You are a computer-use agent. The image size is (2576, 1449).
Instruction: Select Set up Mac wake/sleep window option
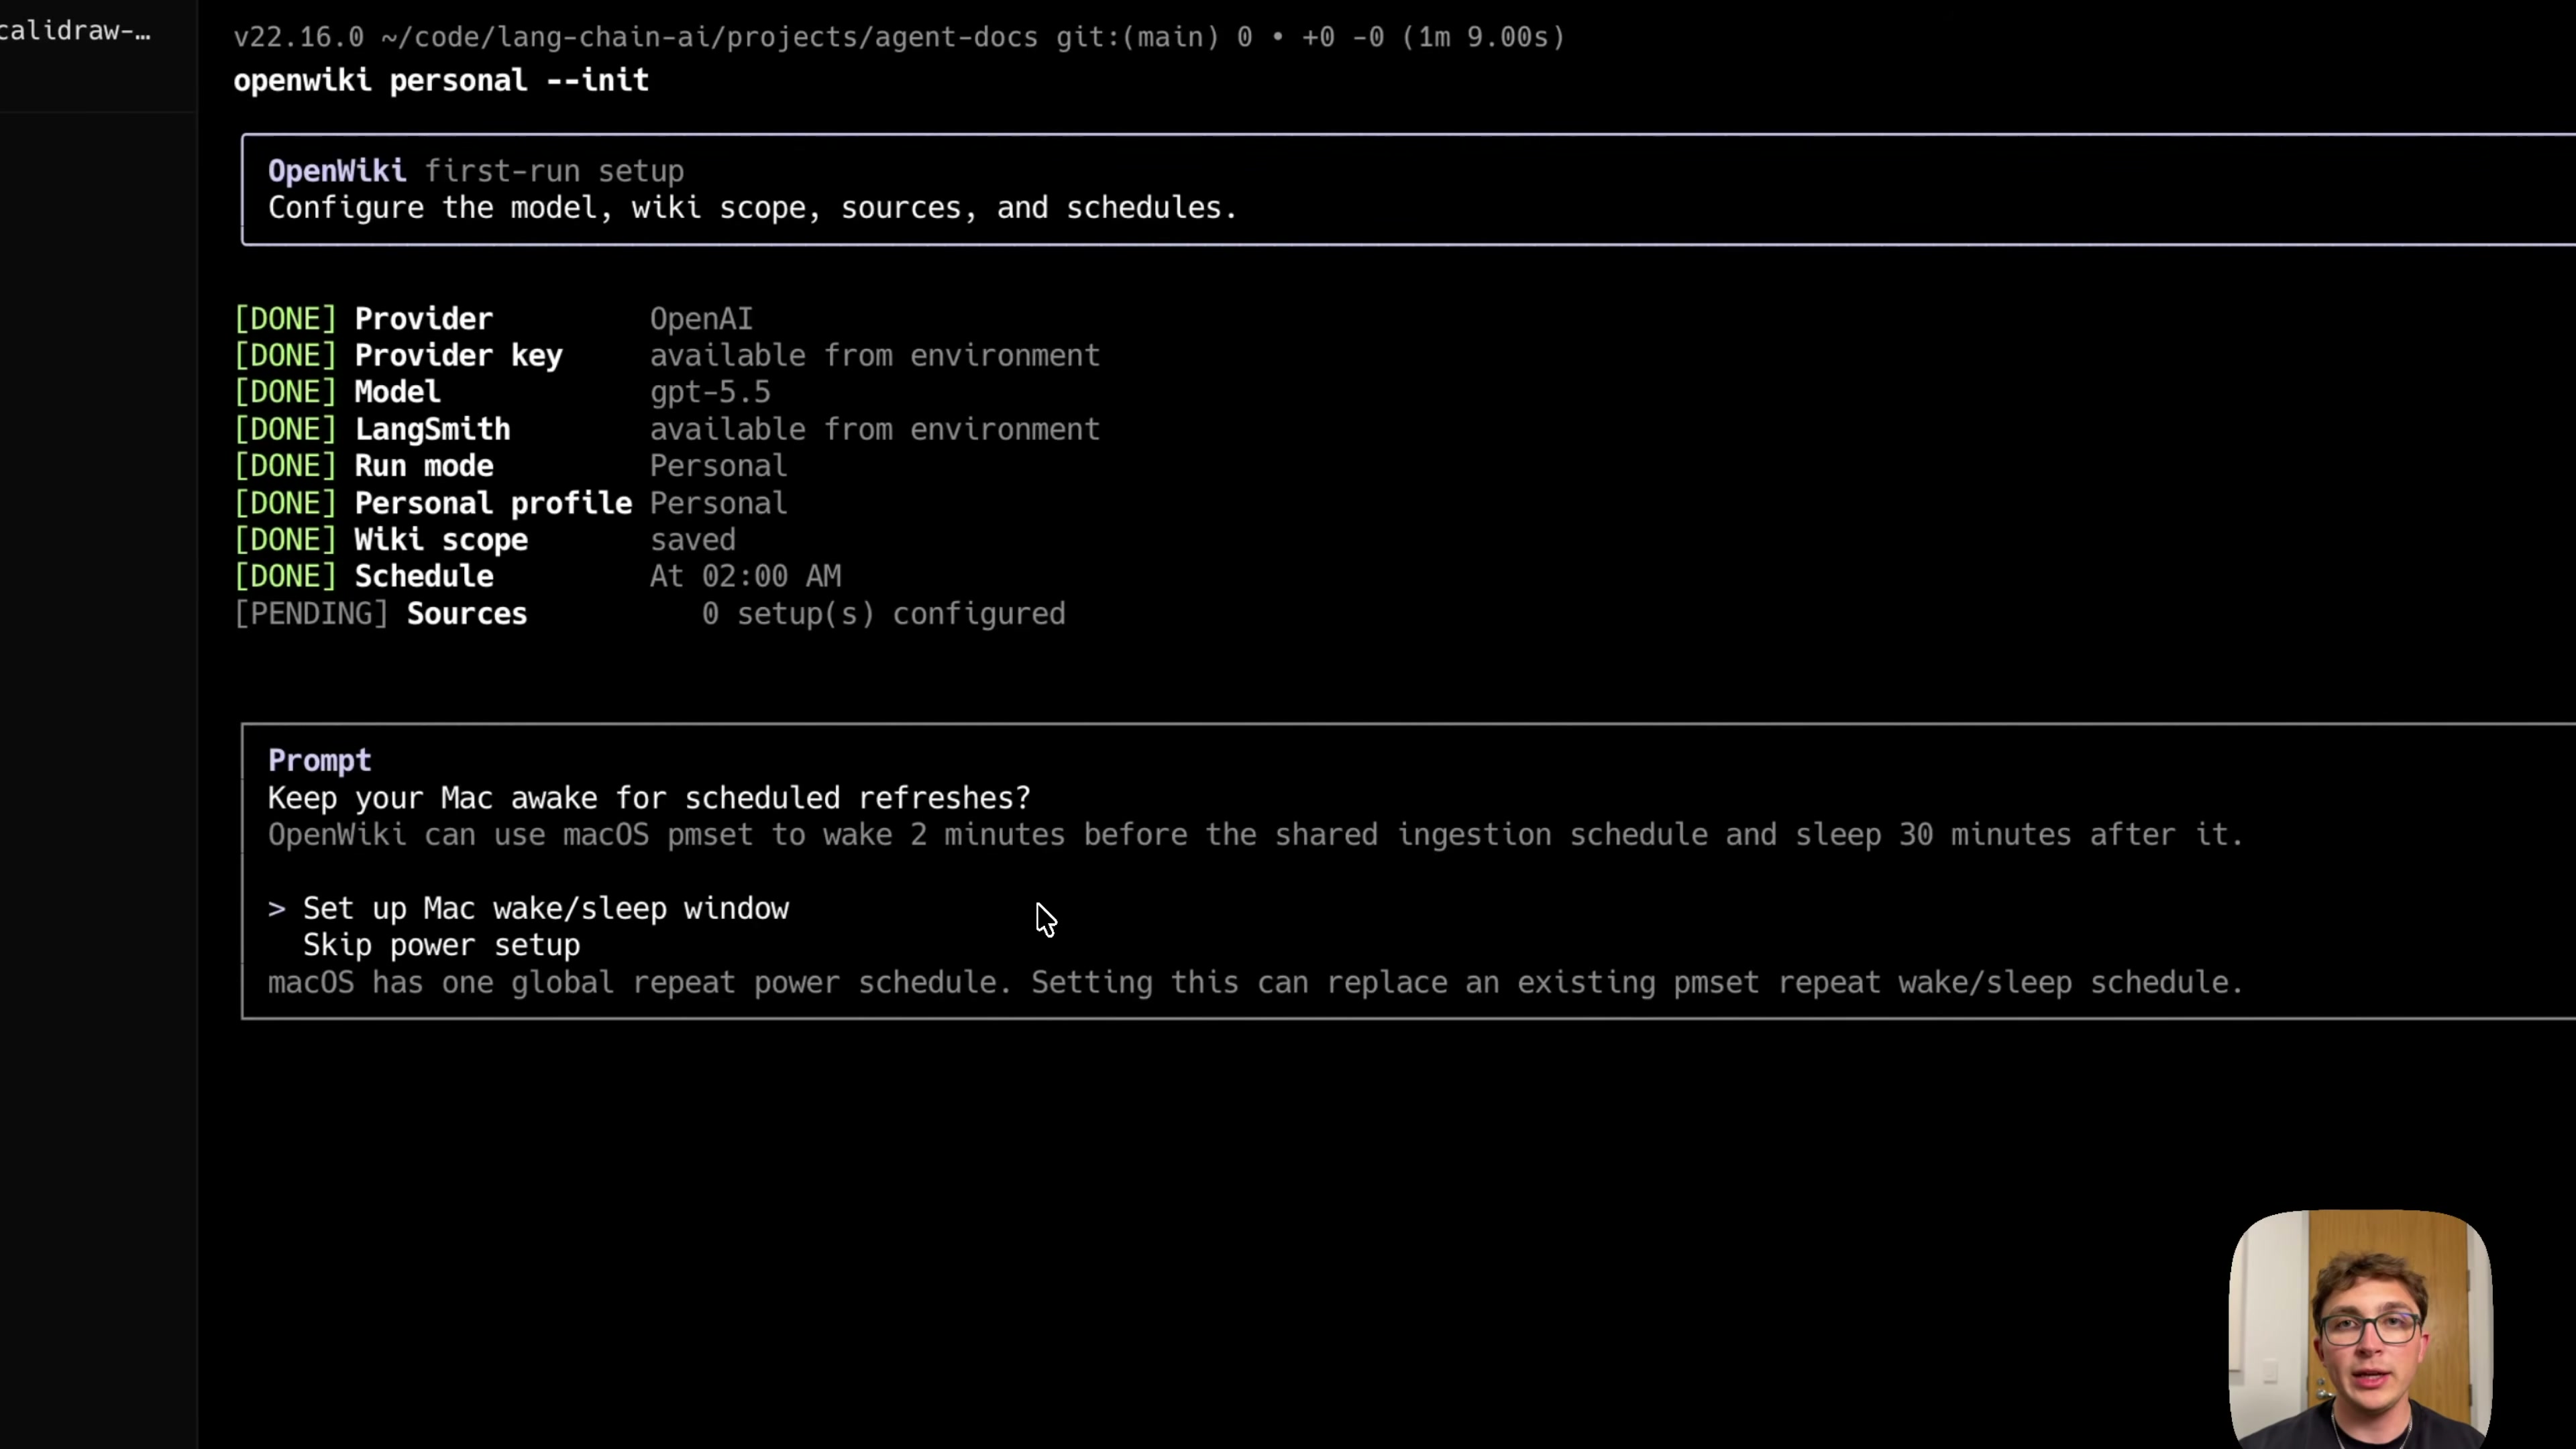[x=546, y=908]
